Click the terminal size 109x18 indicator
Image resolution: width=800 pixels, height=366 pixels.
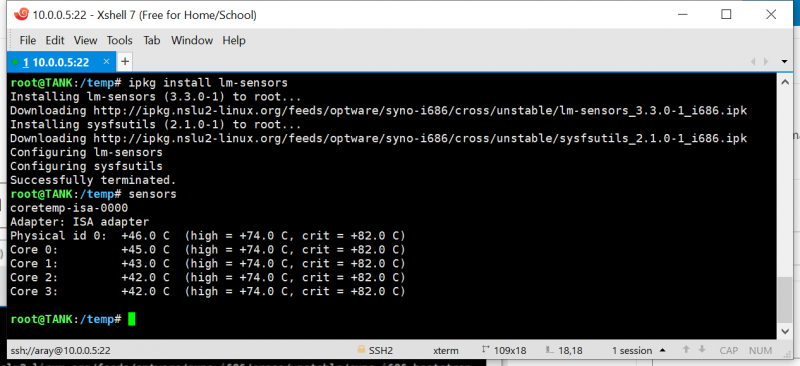pyautogui.click(x=503, y=351)
